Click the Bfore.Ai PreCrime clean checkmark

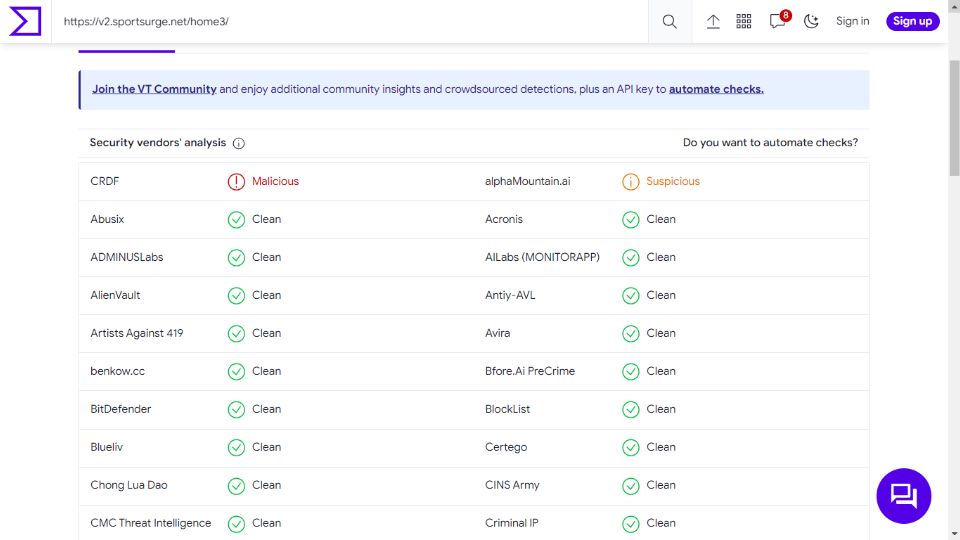(x=631, y=372)
